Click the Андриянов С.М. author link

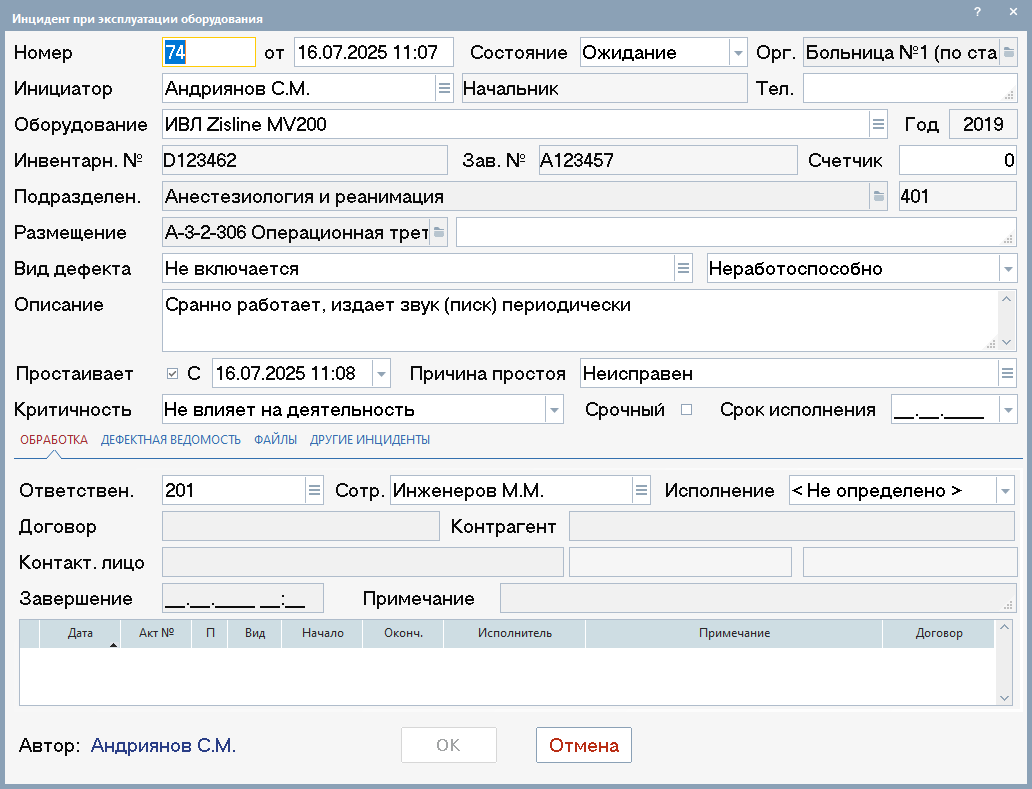[x=163, y=745]
